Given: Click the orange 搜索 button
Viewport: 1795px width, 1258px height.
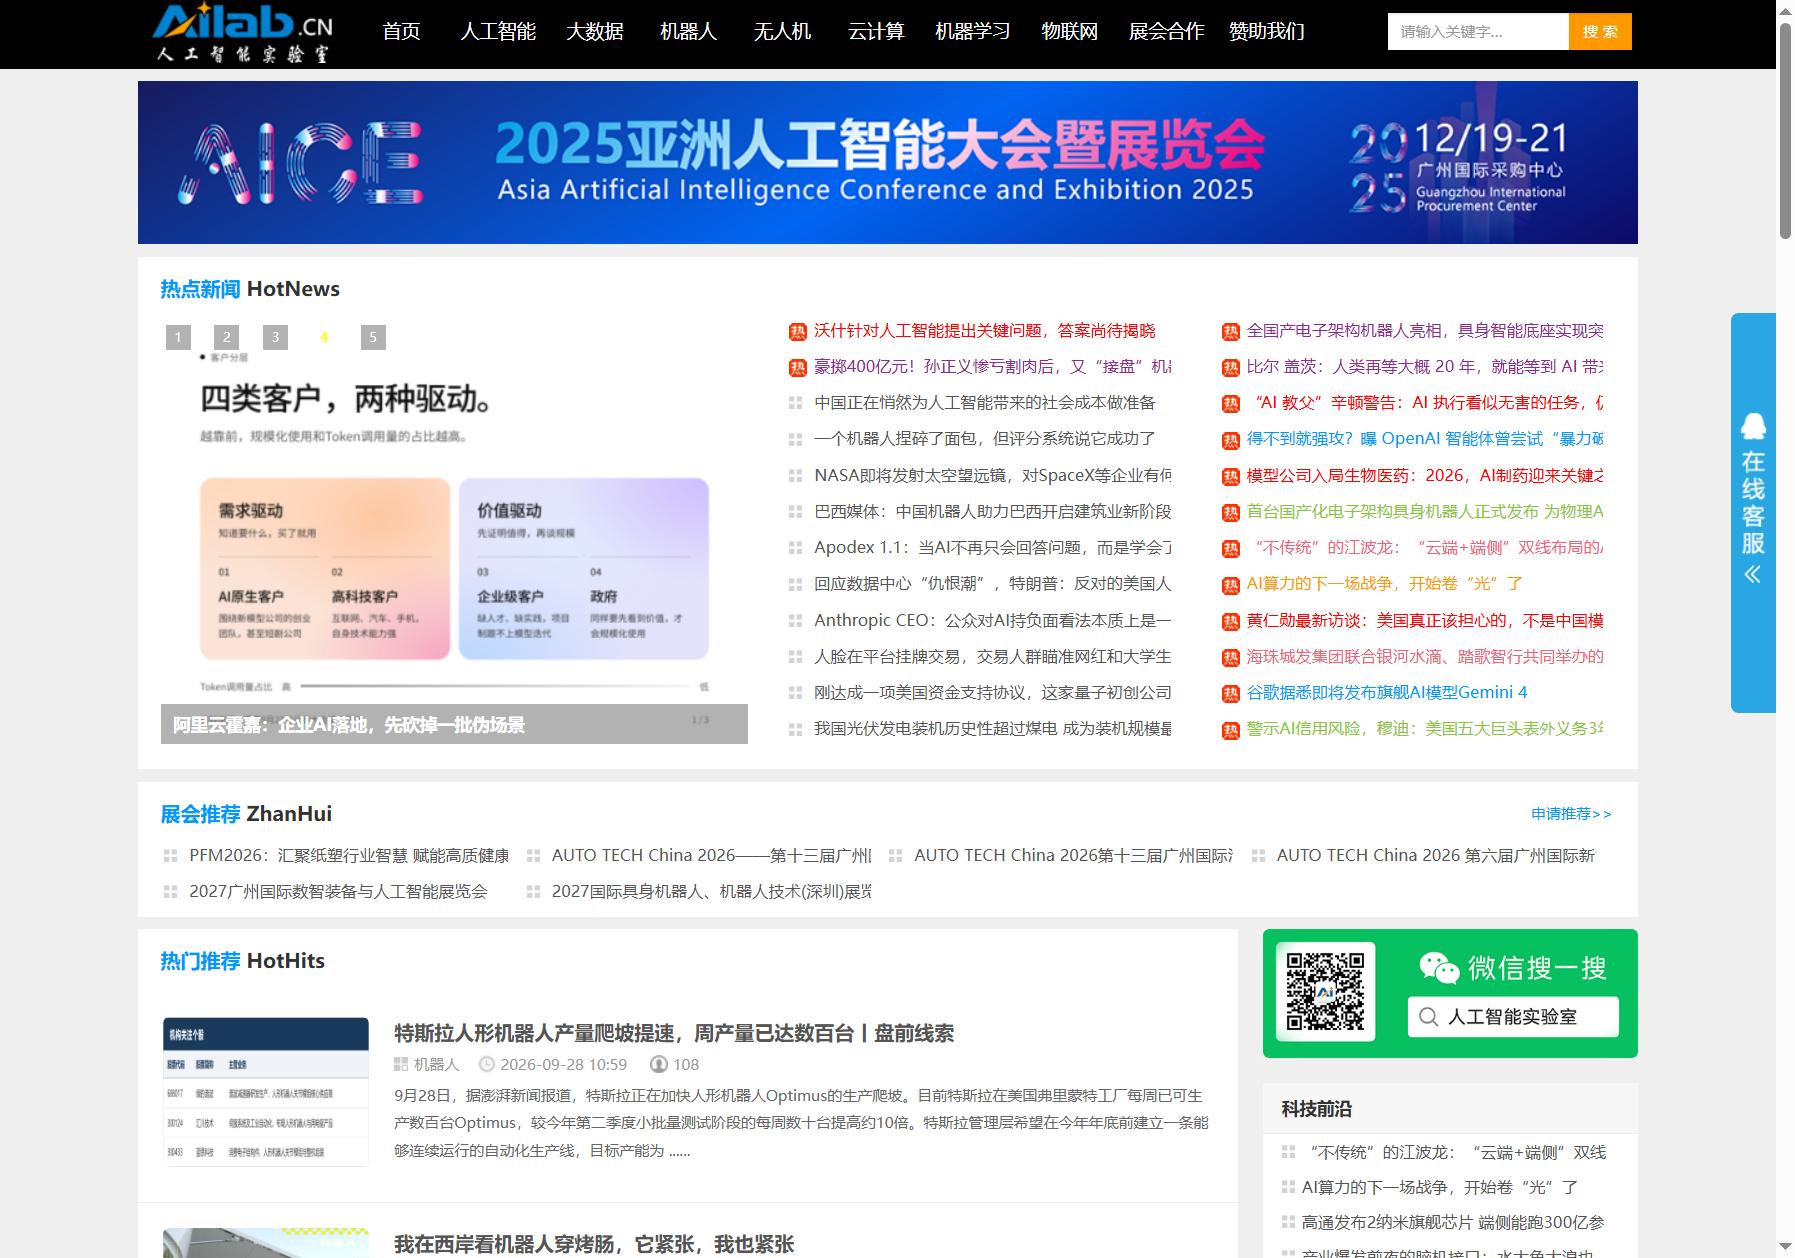Looking at the screenshot, I should tap(1600, 32).
